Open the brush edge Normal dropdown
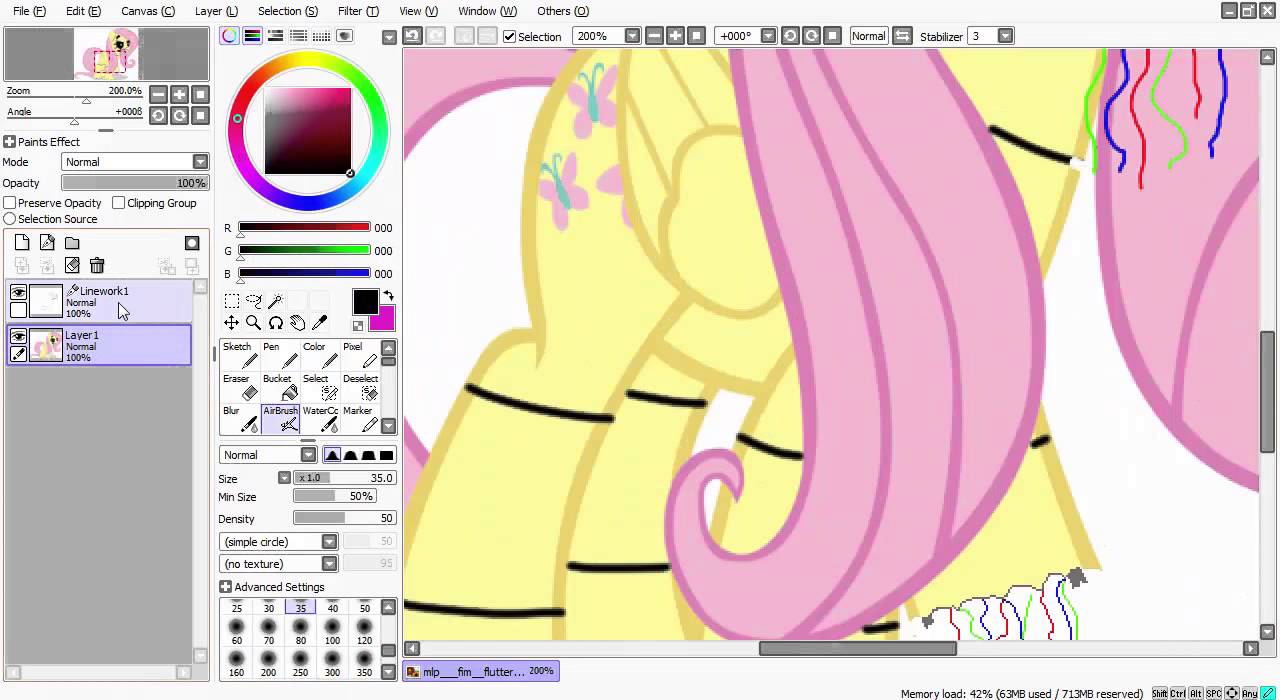This screenshot has width=1280, height=700. tap(308, 455)
